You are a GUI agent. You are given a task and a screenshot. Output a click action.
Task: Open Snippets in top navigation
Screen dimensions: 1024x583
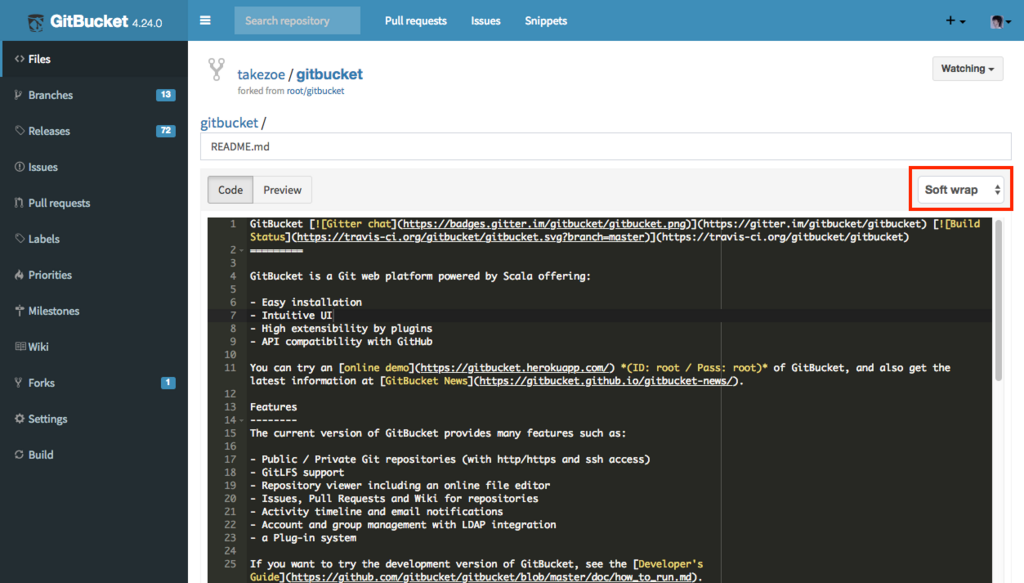coord(545,21)
